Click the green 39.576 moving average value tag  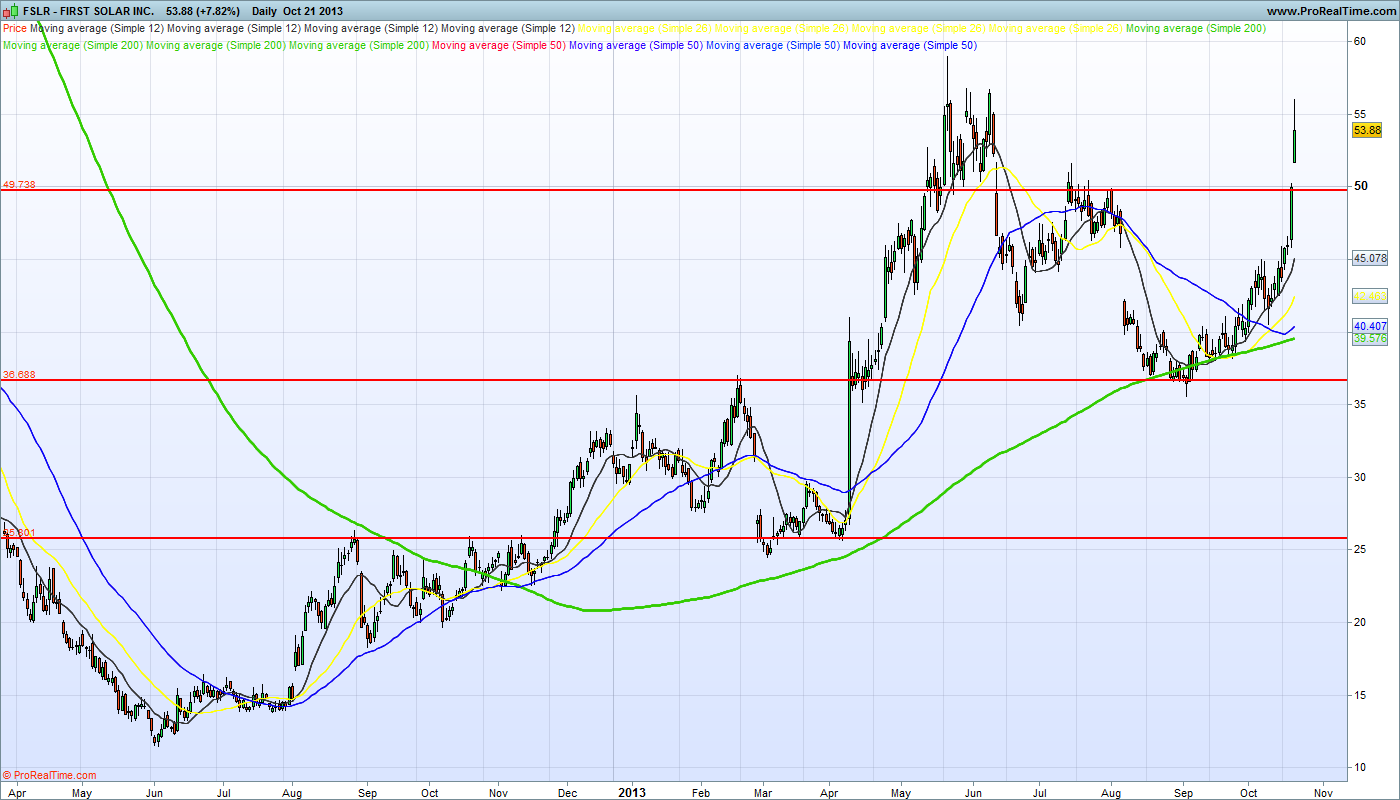pos(1370,339)
